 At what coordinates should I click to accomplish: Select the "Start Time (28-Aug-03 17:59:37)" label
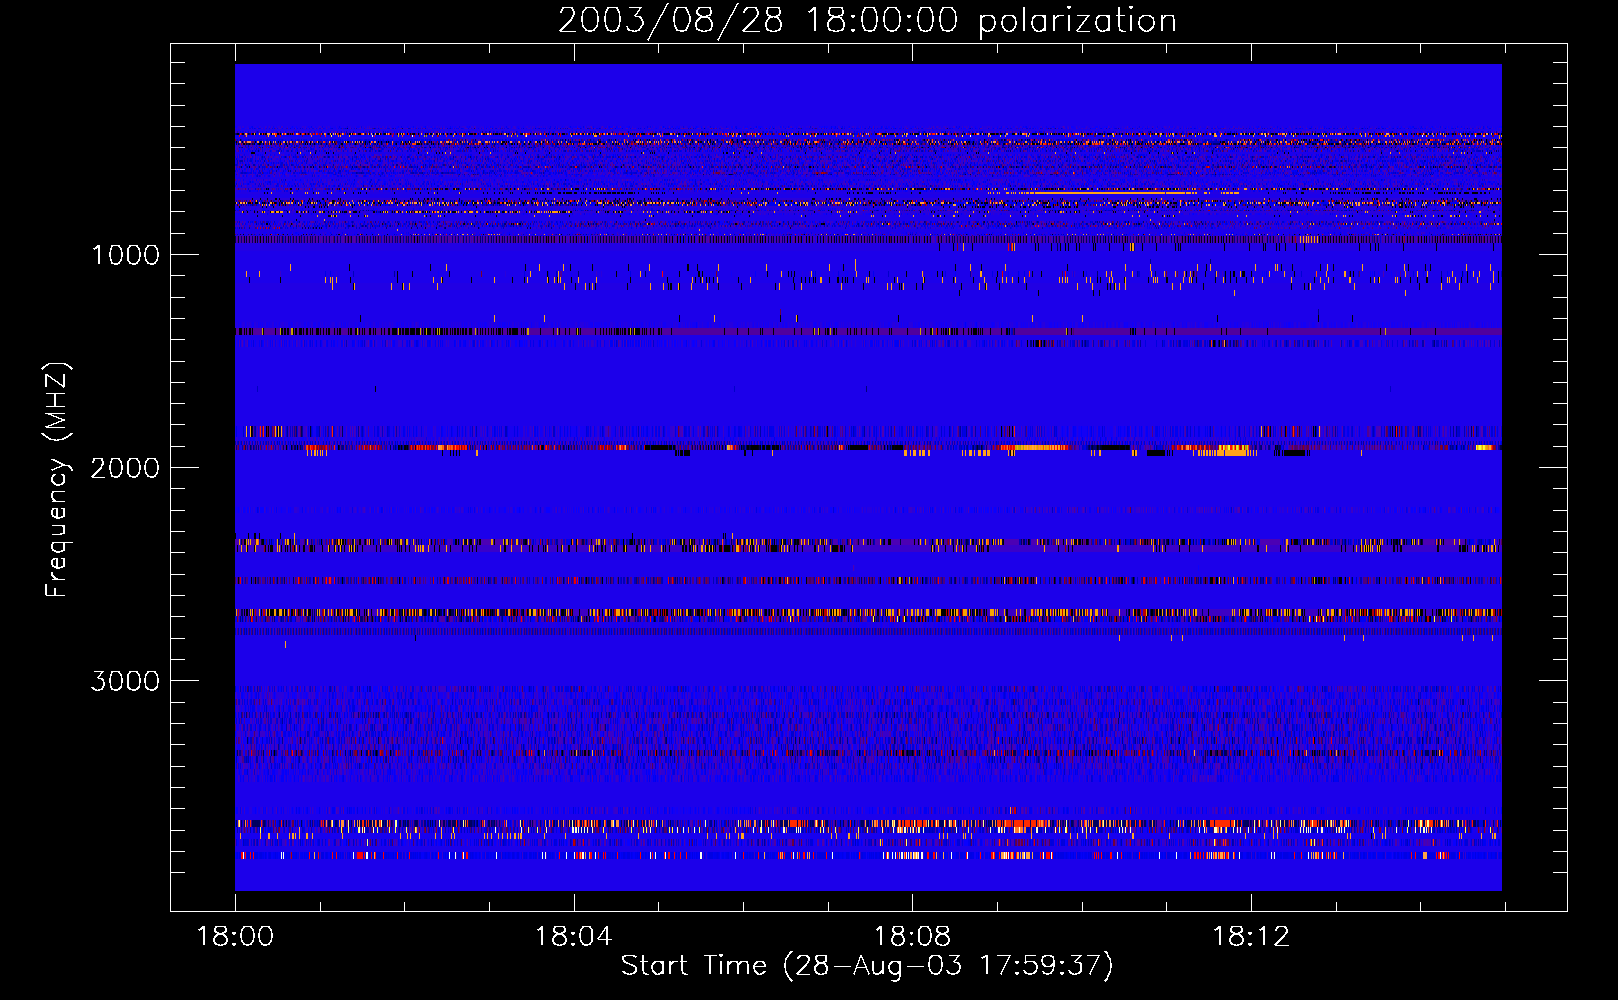pyautogui.click(x=867, y=966)
